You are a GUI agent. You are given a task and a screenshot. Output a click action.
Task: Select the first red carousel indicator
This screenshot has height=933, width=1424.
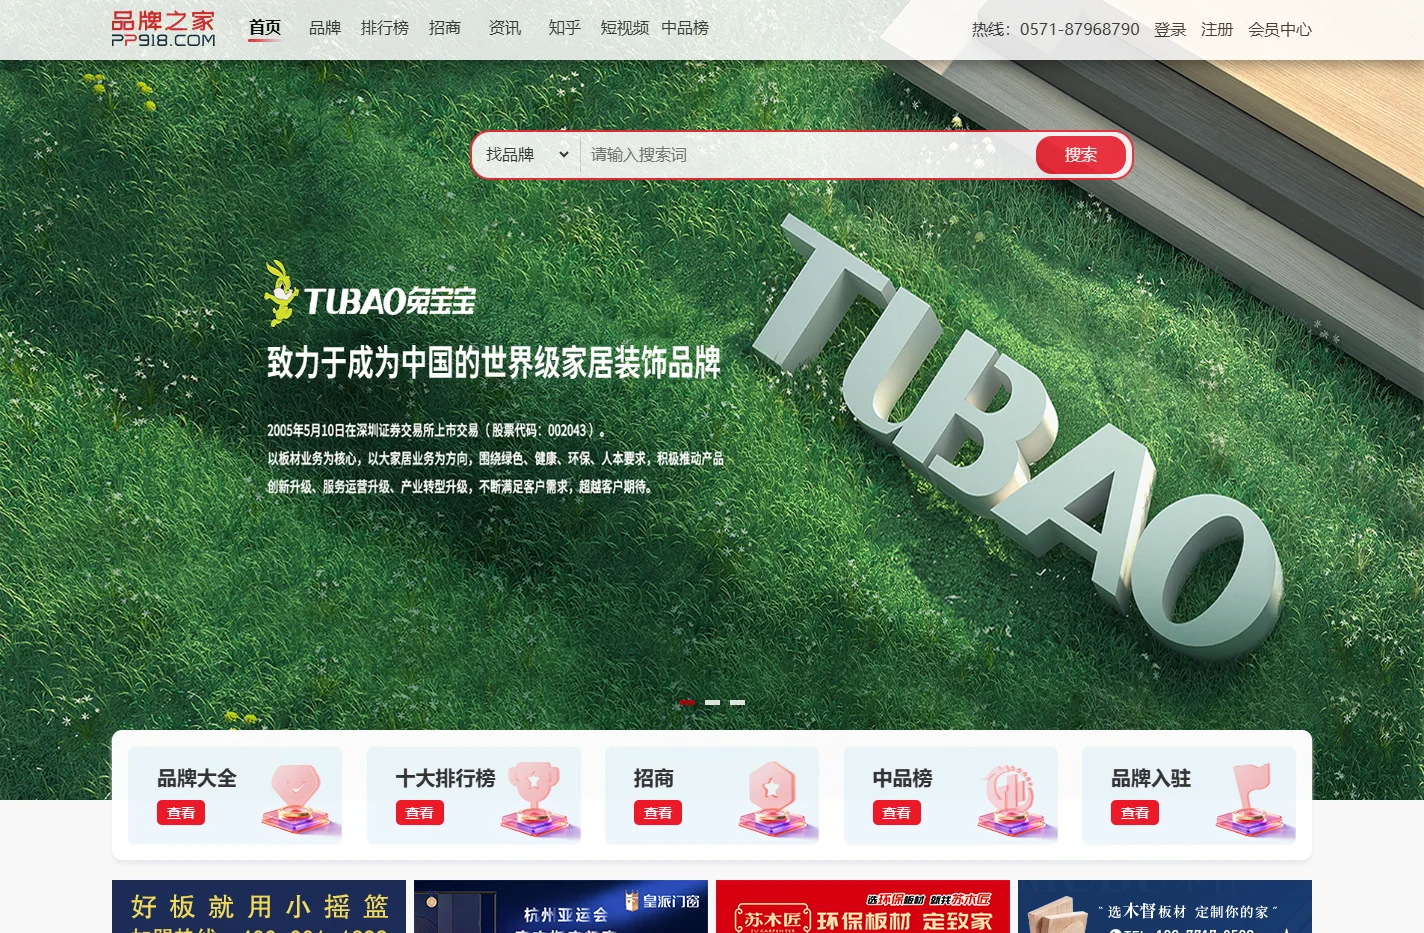pos(687,702)
